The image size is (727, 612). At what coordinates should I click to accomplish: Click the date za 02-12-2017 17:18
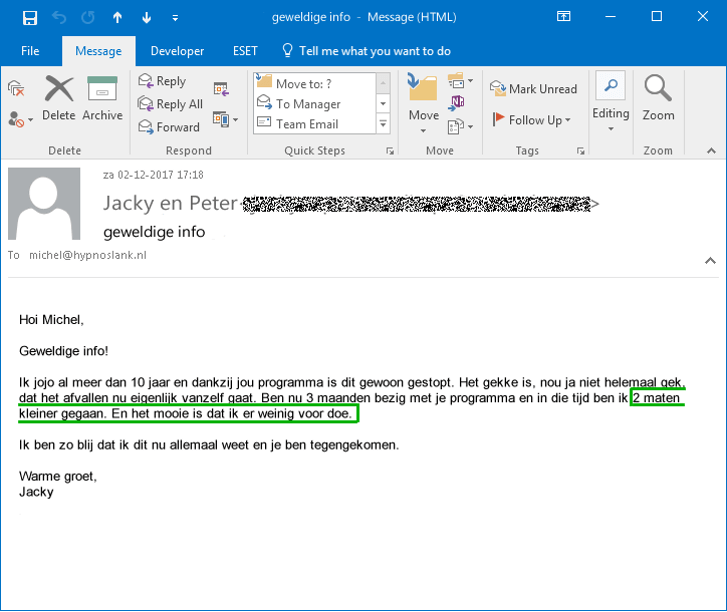tap(153, 175)
